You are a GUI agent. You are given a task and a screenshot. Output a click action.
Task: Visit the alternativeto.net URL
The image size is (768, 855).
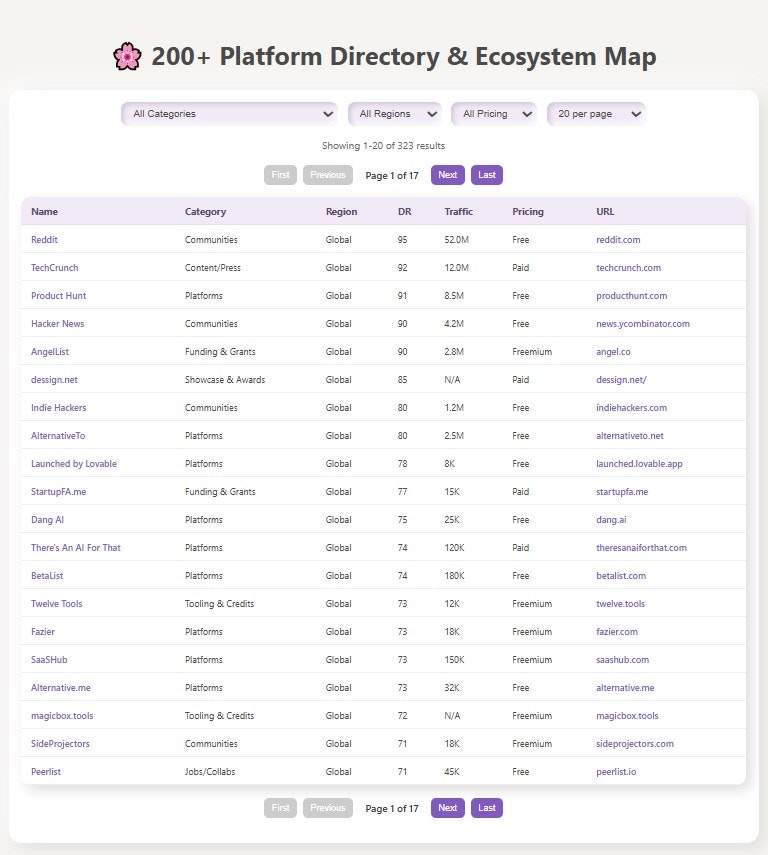629,436
